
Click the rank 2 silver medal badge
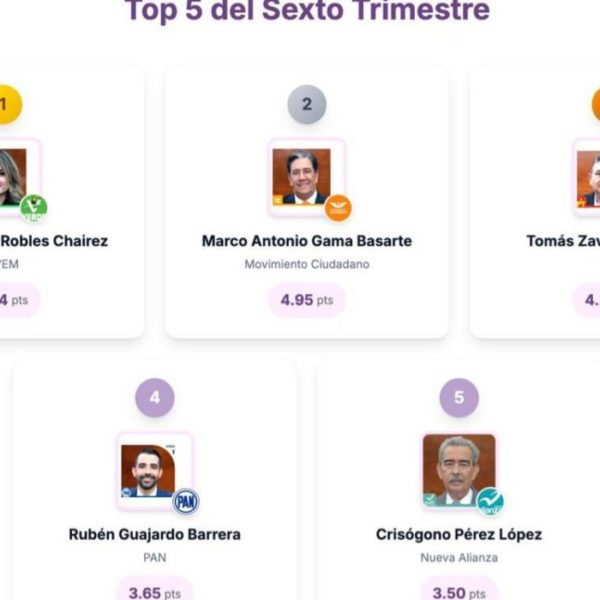coord(307,104)
